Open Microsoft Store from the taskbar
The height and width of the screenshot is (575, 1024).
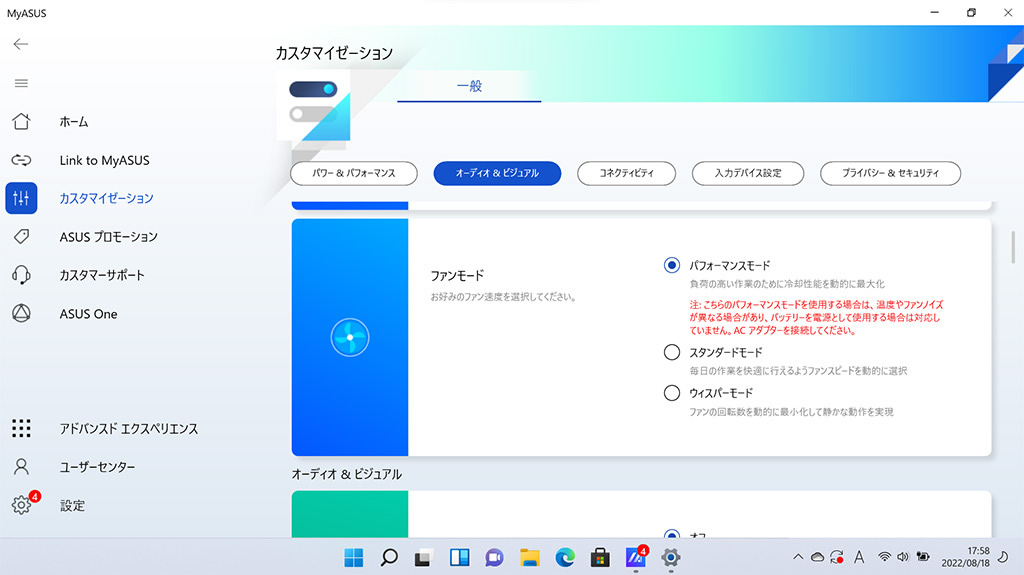[600, 557]
